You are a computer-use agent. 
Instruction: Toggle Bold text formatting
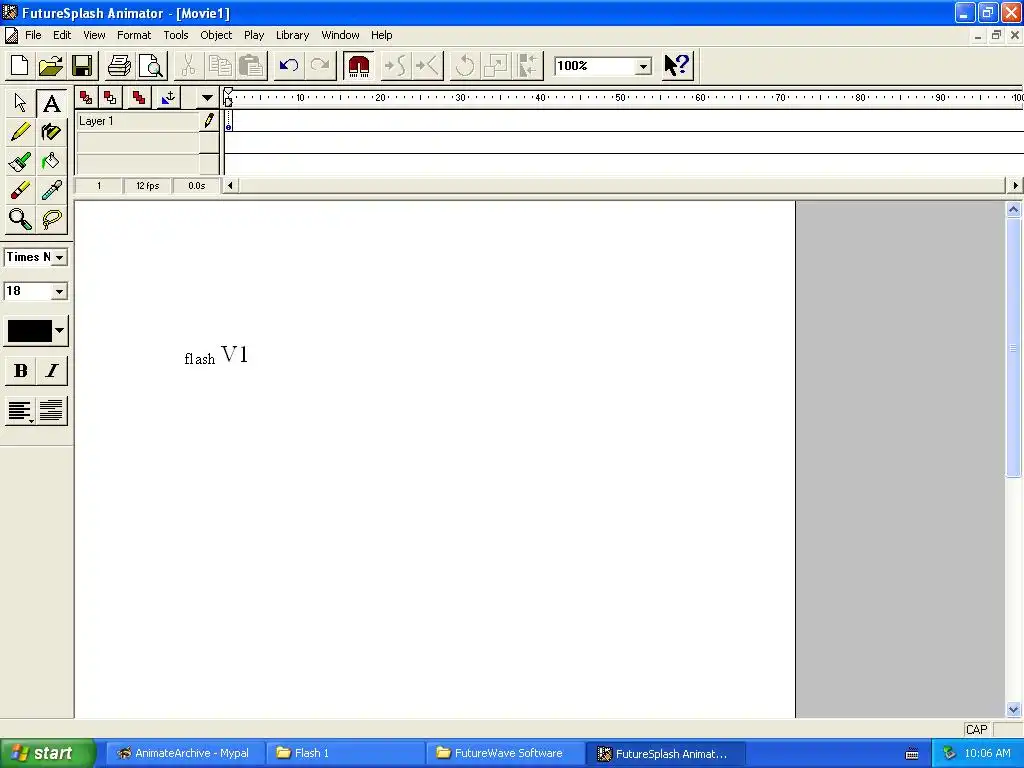(20, 371)
